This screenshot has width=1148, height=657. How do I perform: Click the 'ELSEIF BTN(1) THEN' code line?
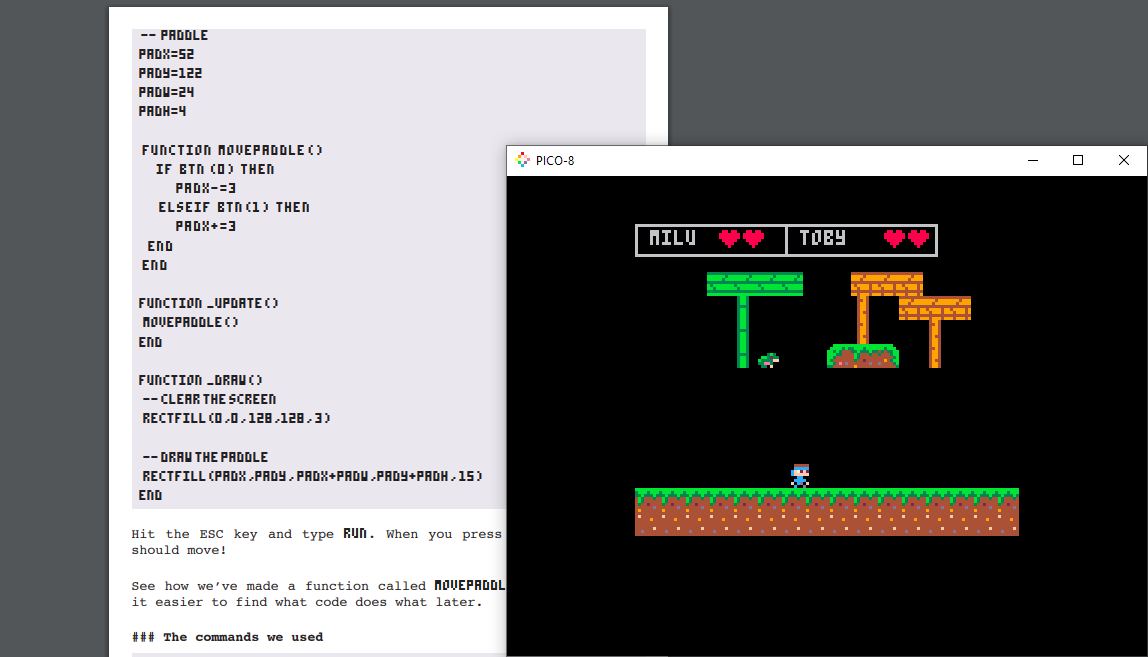[234, 207]
